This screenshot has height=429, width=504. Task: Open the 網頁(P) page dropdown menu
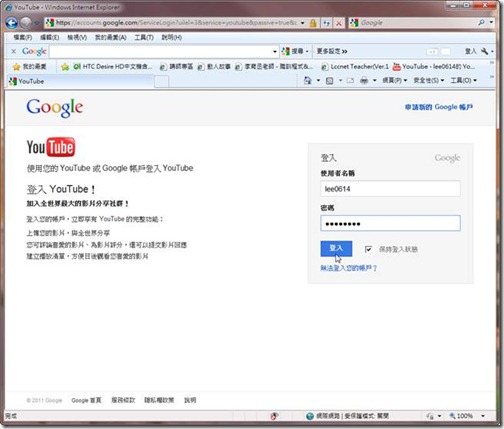[x=395, y=81]
